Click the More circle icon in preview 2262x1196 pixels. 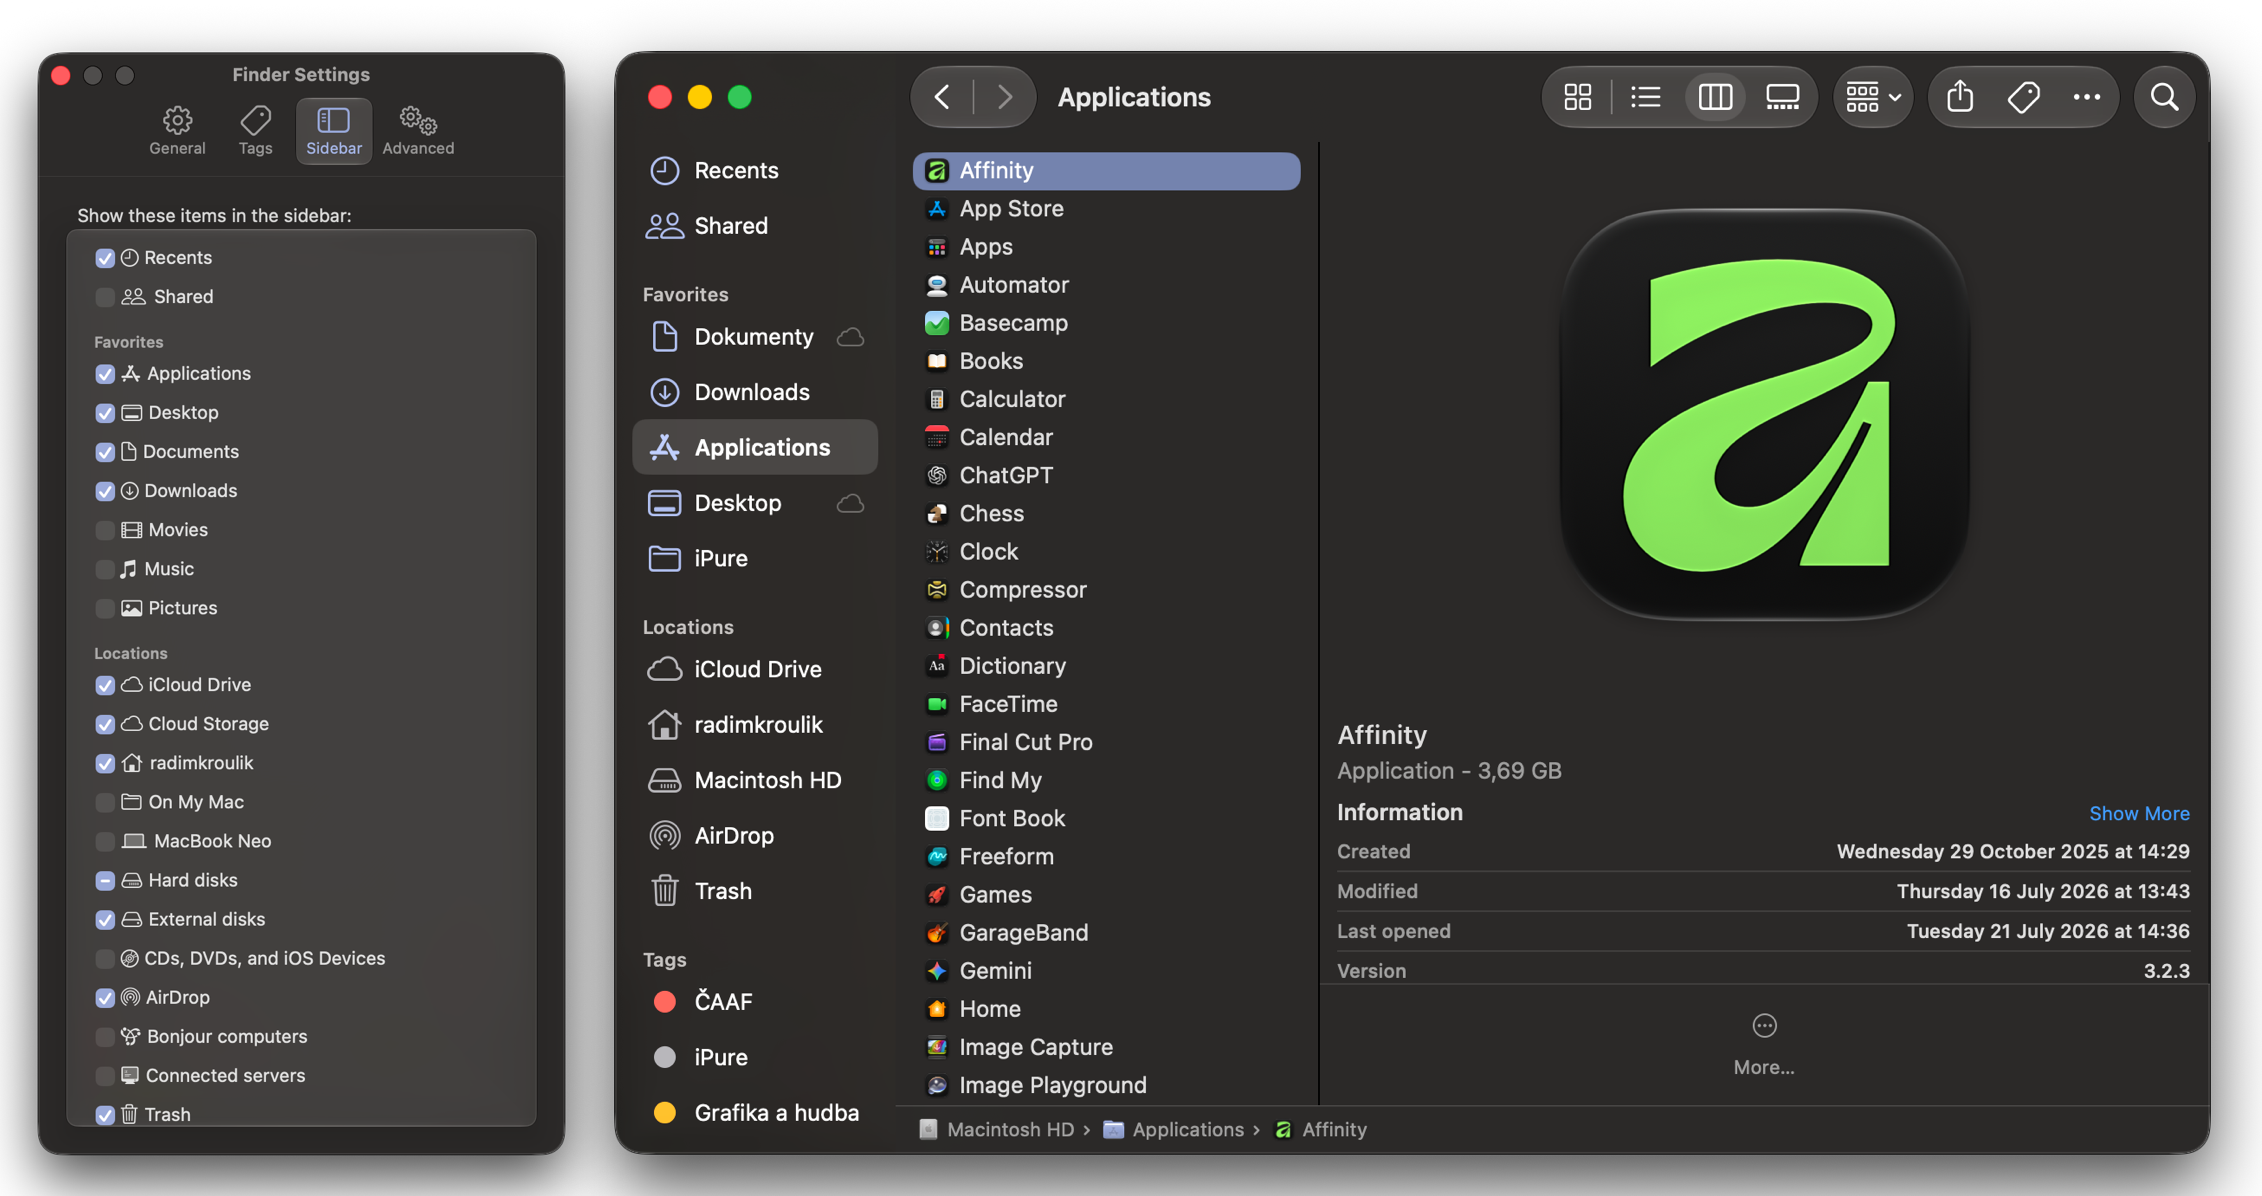(1764, 1026)
